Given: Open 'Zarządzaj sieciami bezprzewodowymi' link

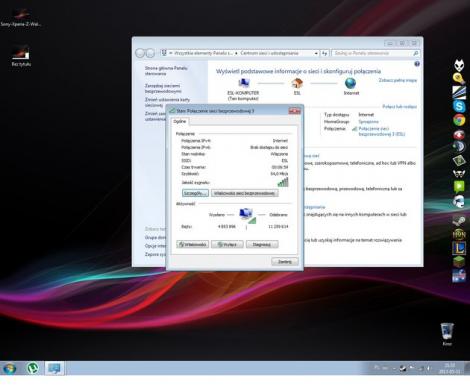Looking at the screenshot, I should pos(163,88).
